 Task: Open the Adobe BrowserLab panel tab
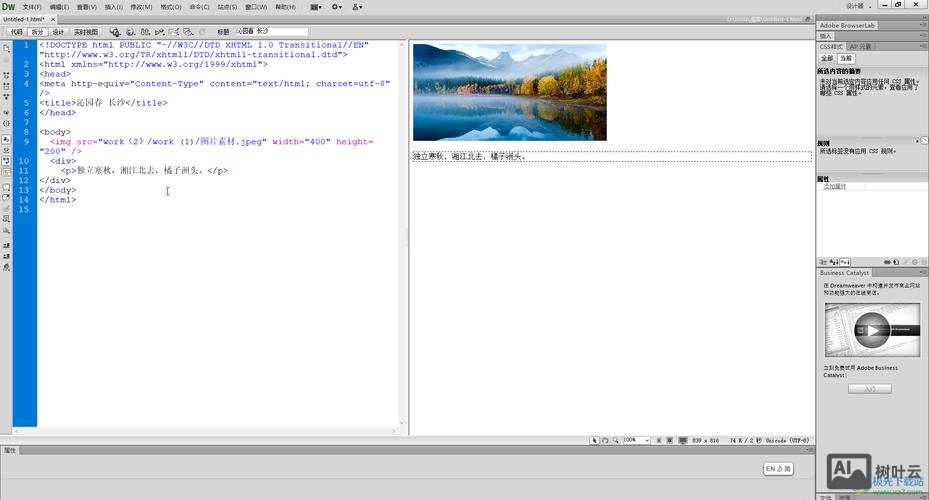pos(847,25)
